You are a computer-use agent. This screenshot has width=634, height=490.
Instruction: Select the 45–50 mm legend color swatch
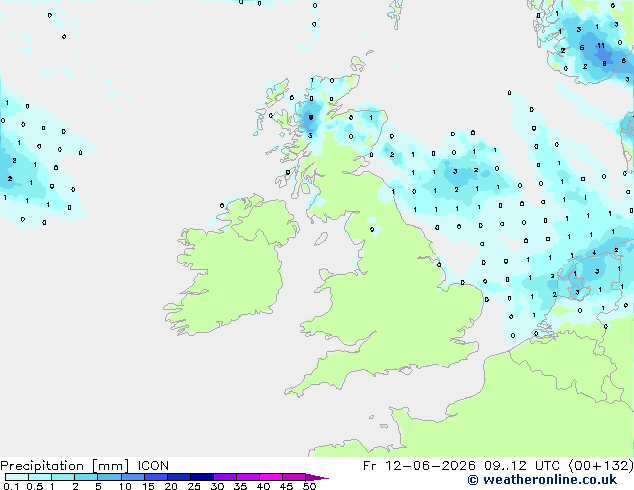coord(294,477)
